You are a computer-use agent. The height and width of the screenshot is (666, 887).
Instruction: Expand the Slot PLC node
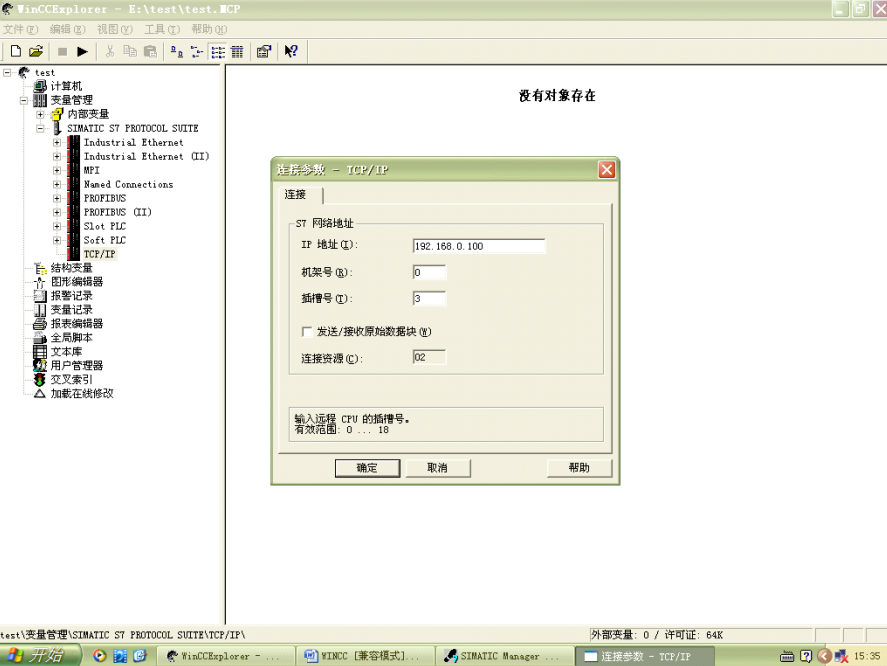(x=57, y=226)
